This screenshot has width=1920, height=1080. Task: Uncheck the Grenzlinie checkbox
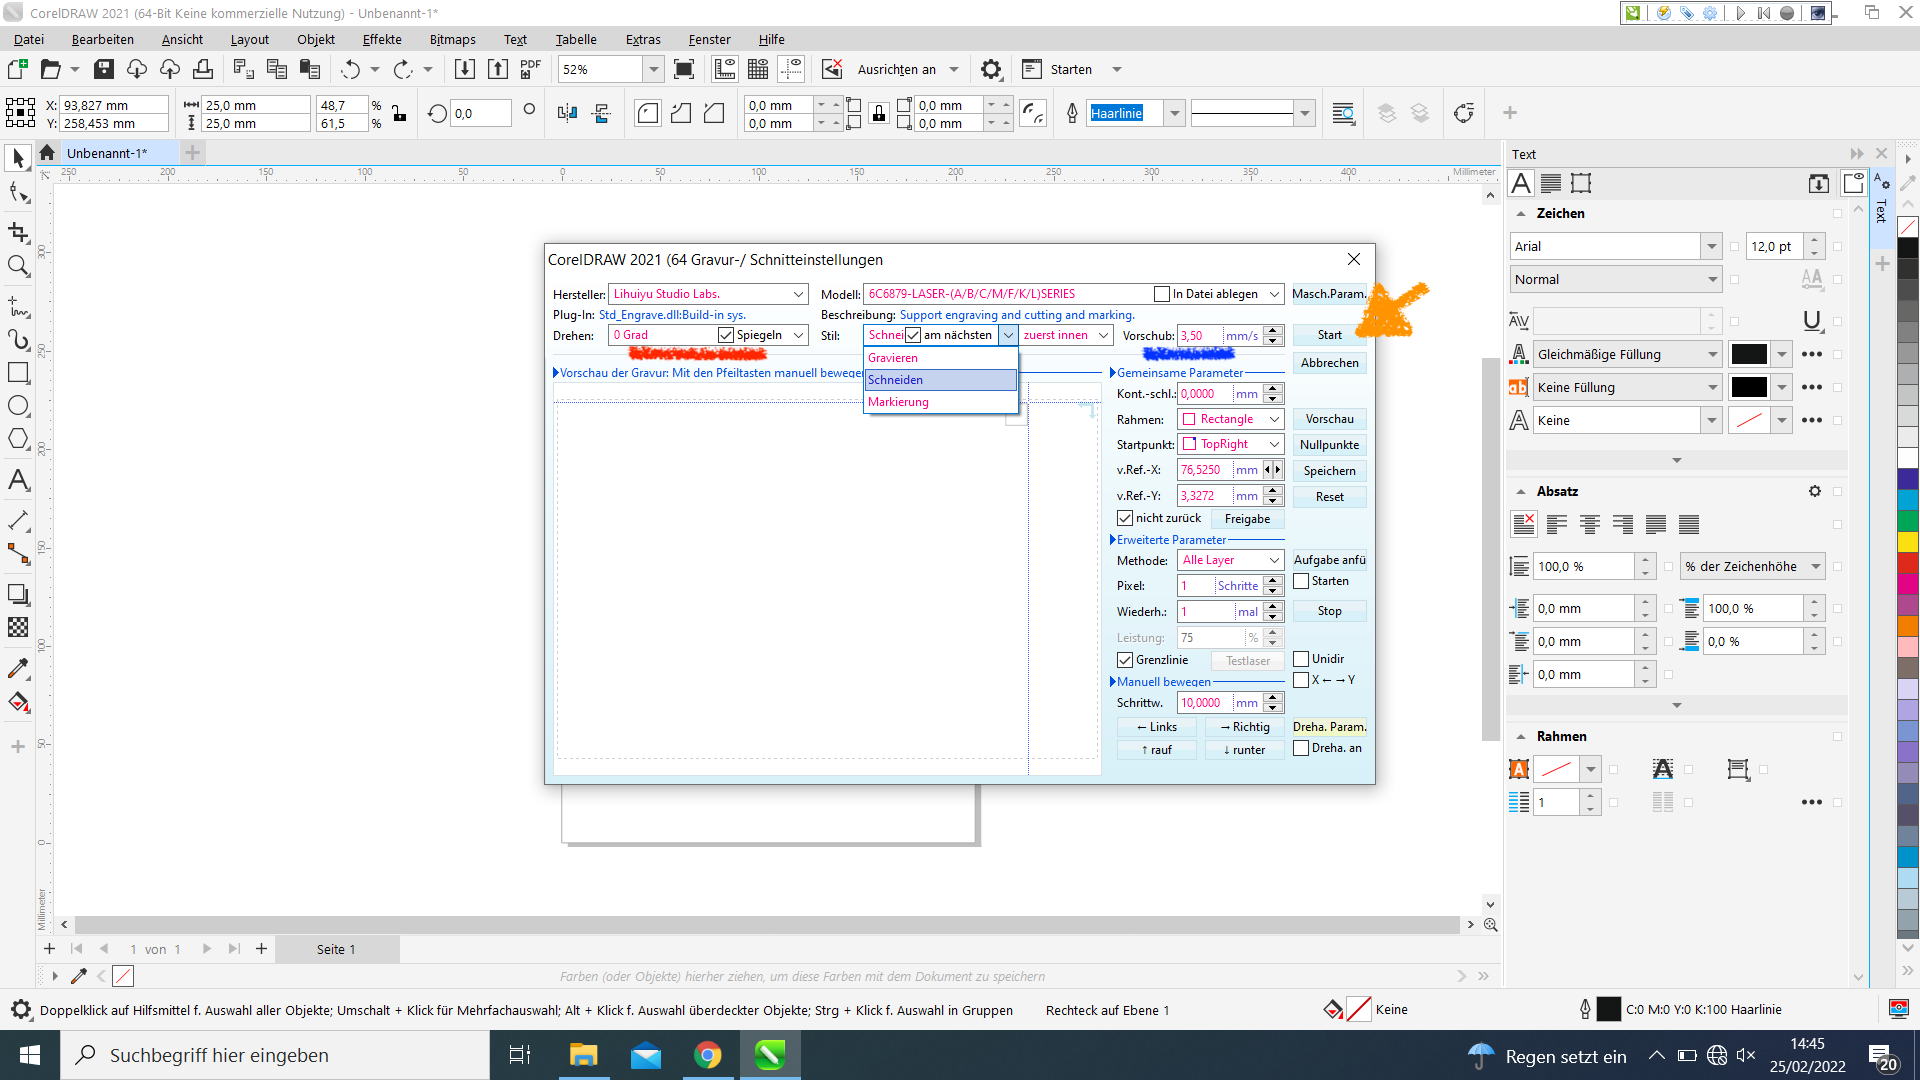pyautogui.click(x=1125, y=660)
